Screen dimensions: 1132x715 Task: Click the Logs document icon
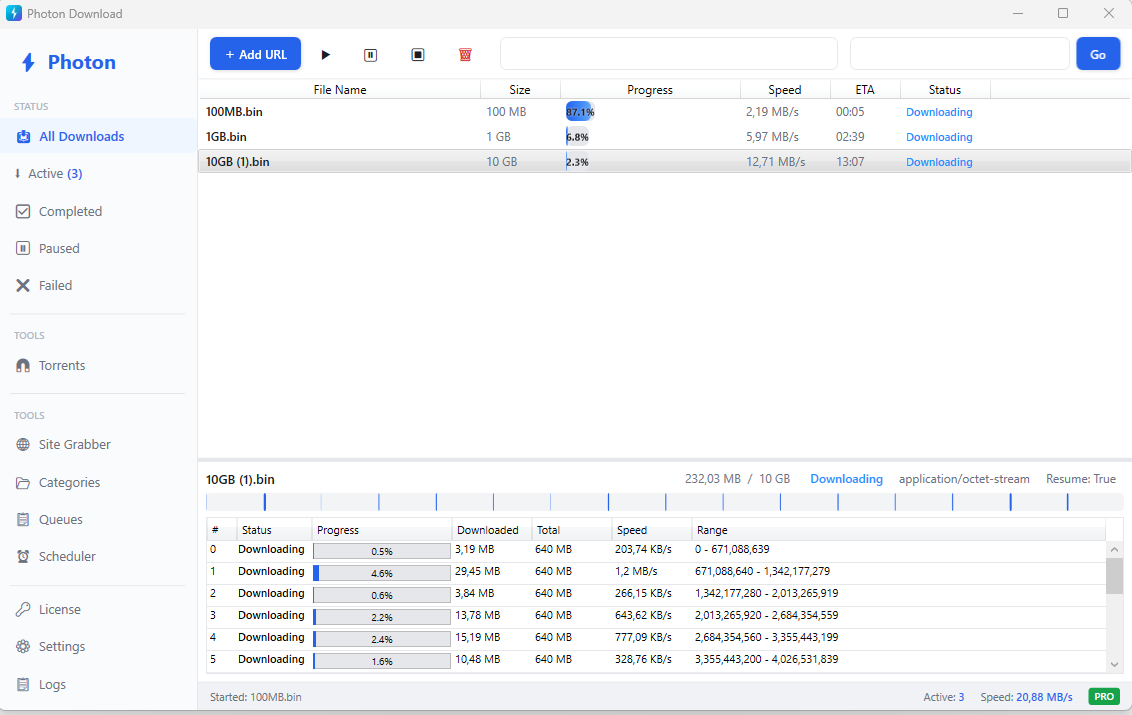point(23,684)
